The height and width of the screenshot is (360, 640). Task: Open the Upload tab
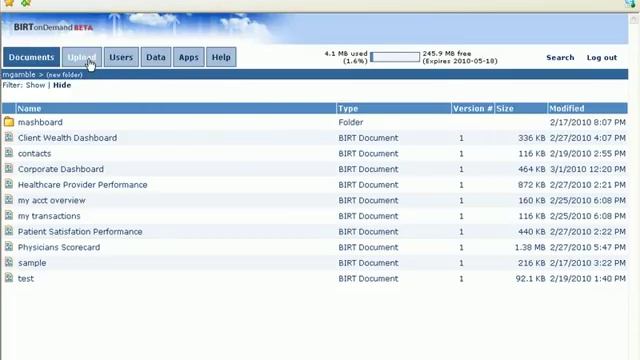(82, 57)
